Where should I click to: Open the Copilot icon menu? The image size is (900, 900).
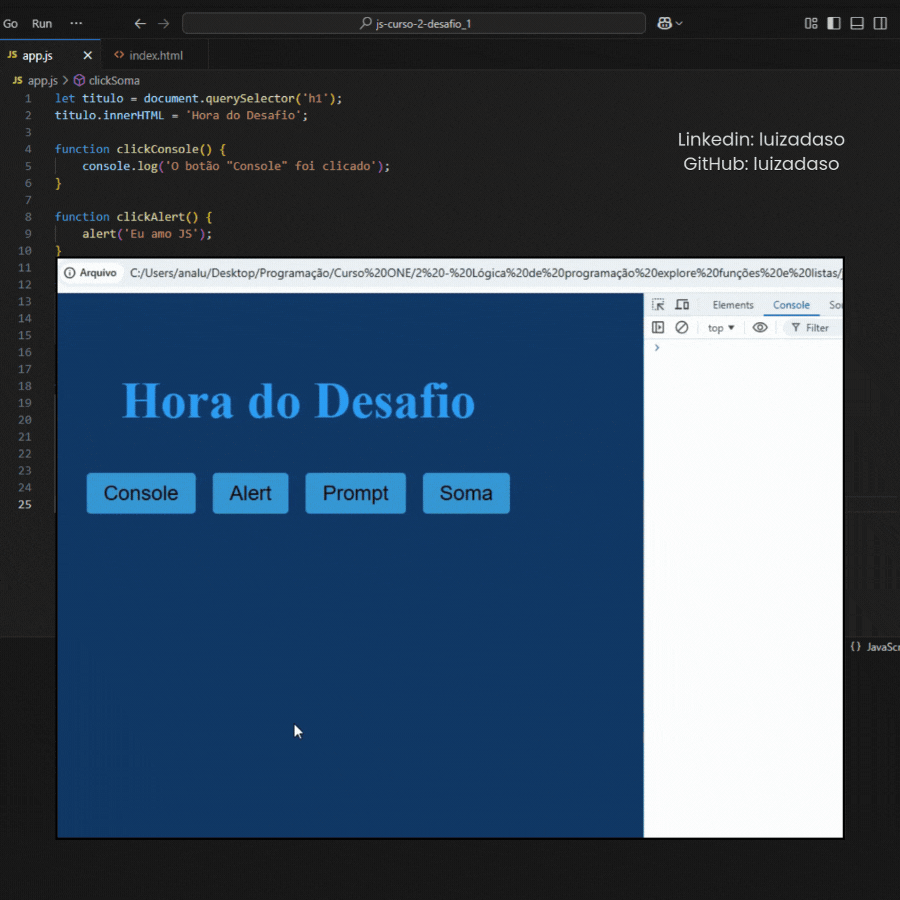[x=664, y=24]
